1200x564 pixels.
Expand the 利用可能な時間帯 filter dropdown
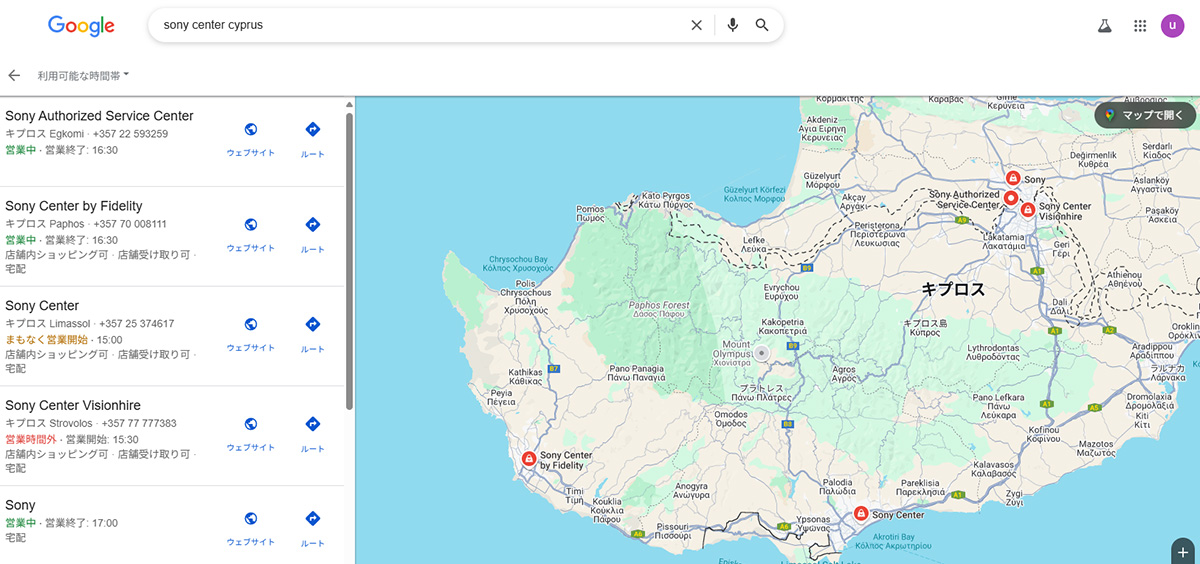pos(84,75)
